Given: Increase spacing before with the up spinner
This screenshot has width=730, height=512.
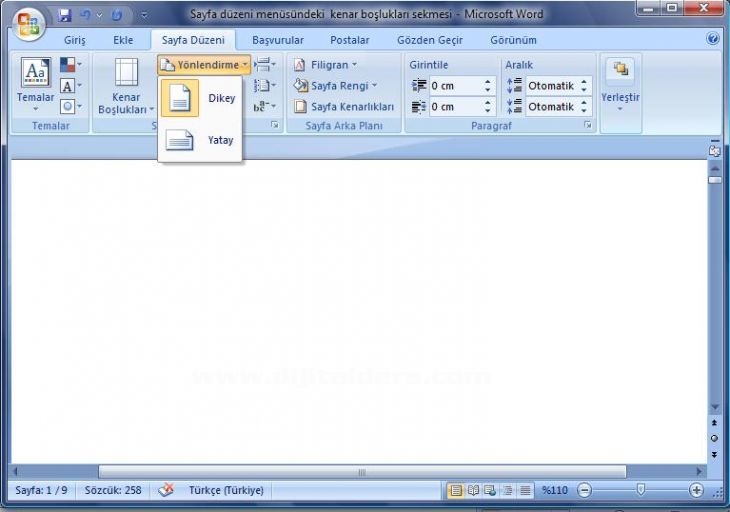Looking at the screenshot, I should 584,82.
